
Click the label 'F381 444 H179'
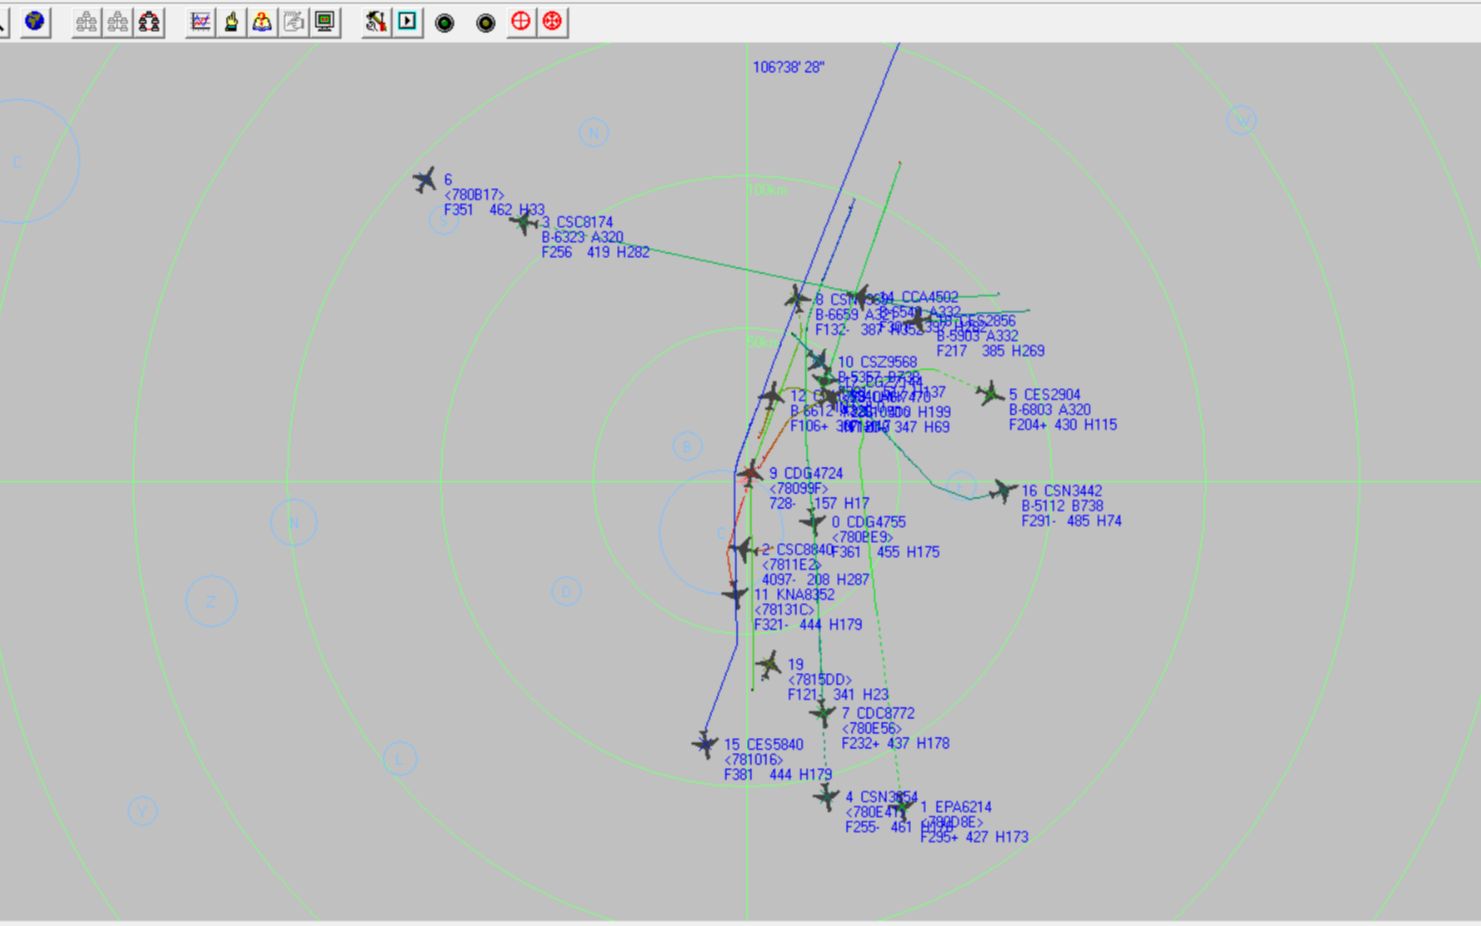(x=778, y=775)
